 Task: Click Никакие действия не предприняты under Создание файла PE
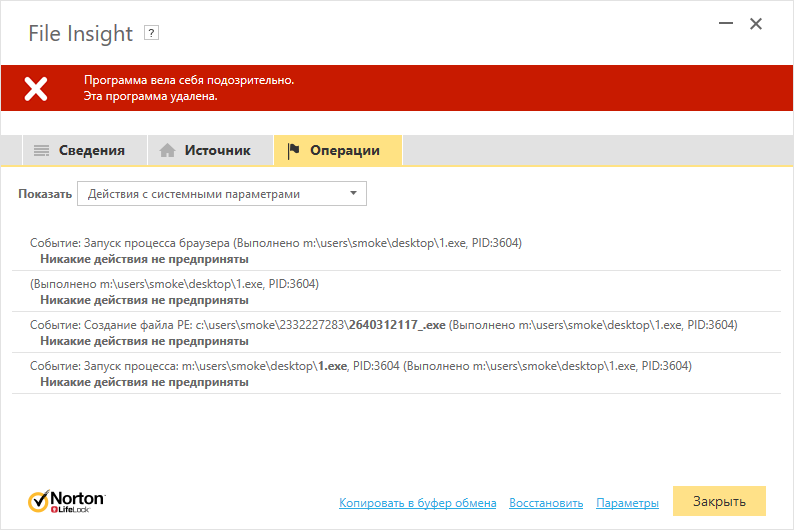pos(144,341)
